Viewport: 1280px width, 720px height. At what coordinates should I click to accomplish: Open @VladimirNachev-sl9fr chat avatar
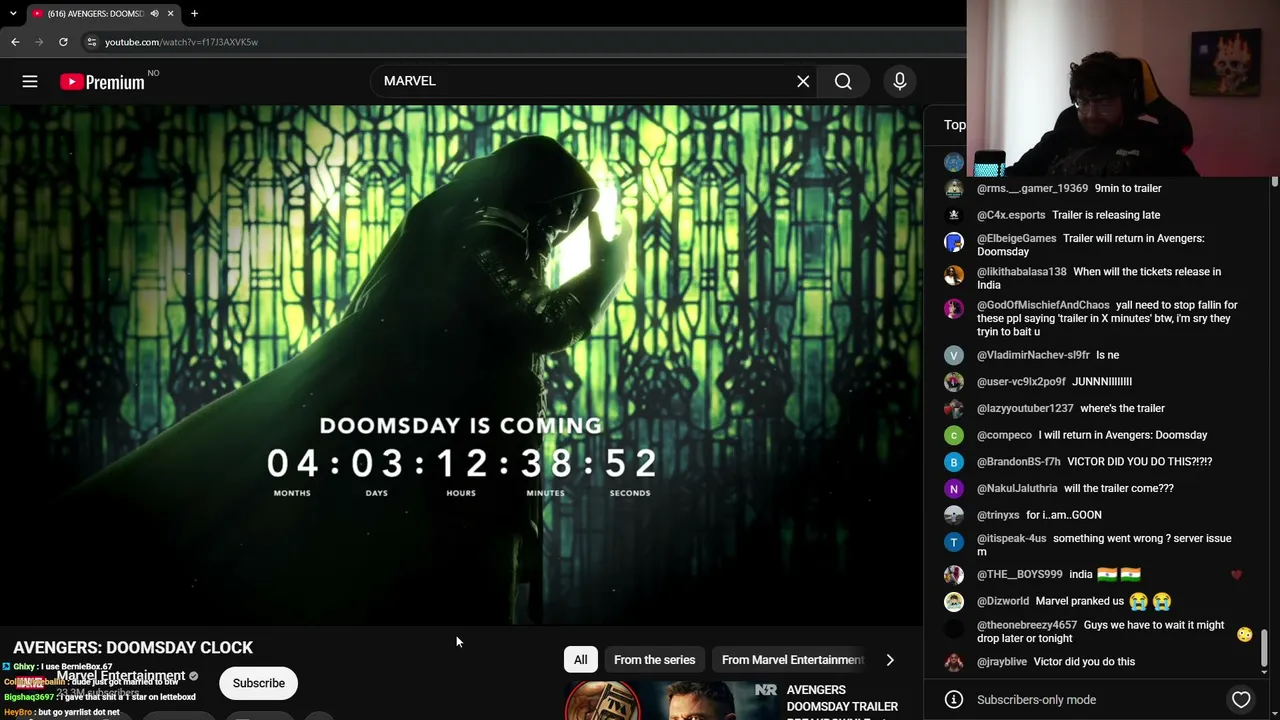point(954,355)
